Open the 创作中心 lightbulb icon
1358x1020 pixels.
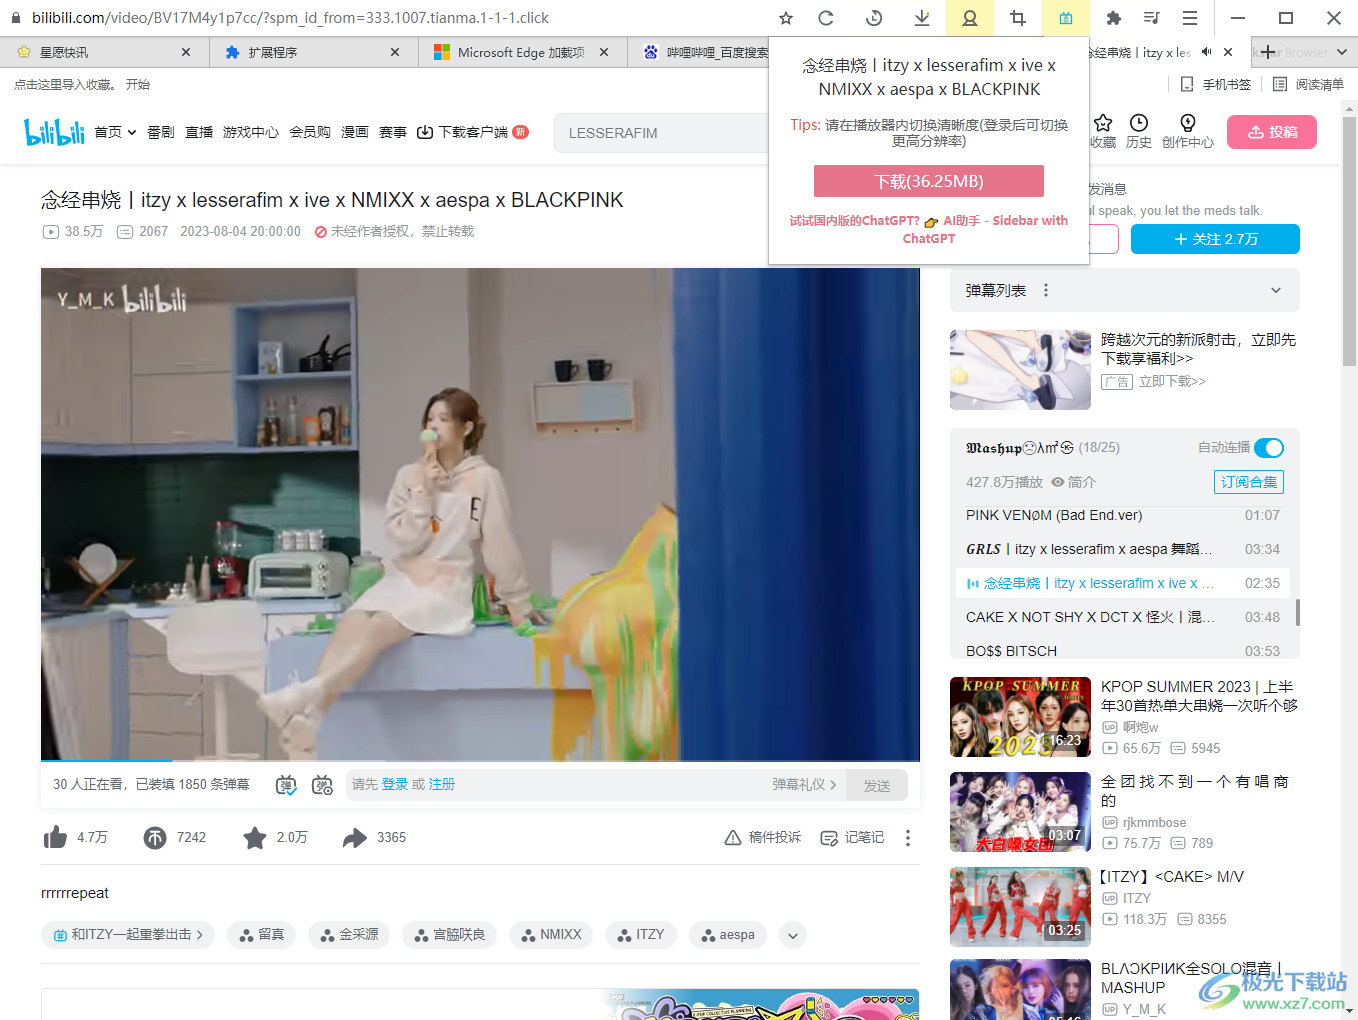[1188, 123]
